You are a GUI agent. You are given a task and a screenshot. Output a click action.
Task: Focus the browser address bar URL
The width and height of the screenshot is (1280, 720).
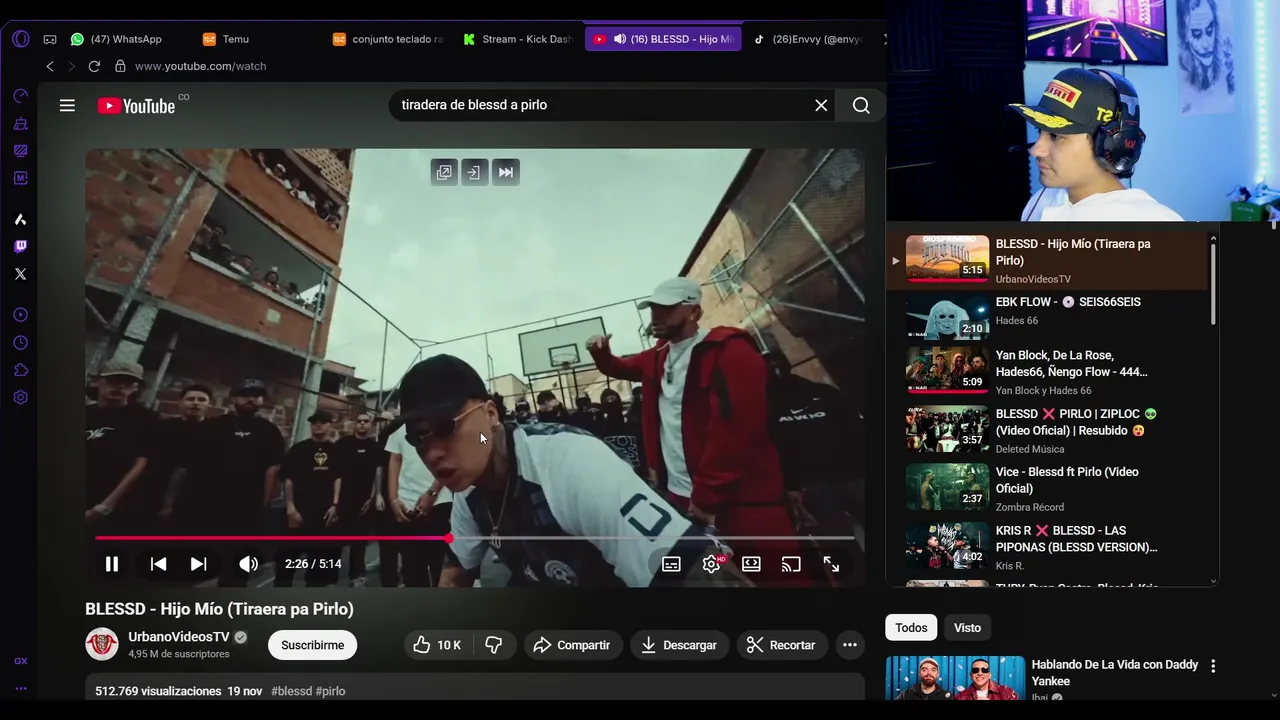click(x=200, y=66)
